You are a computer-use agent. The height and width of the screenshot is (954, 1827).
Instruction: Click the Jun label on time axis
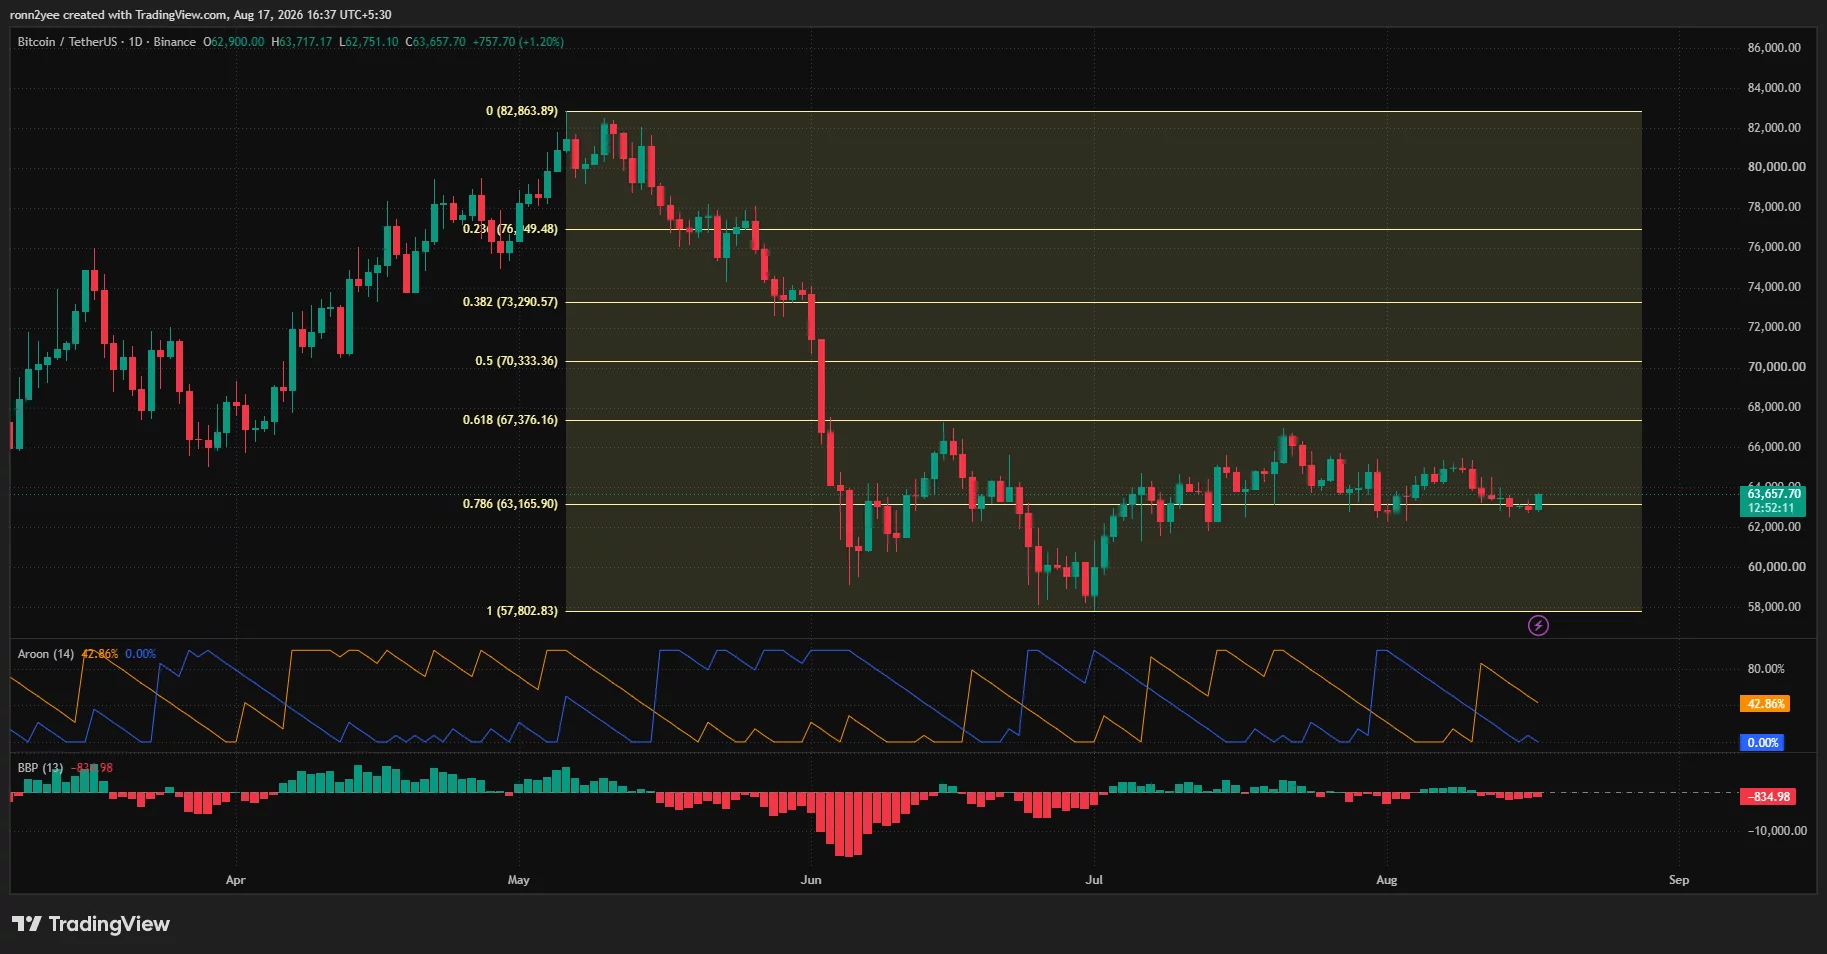[811, 880]
